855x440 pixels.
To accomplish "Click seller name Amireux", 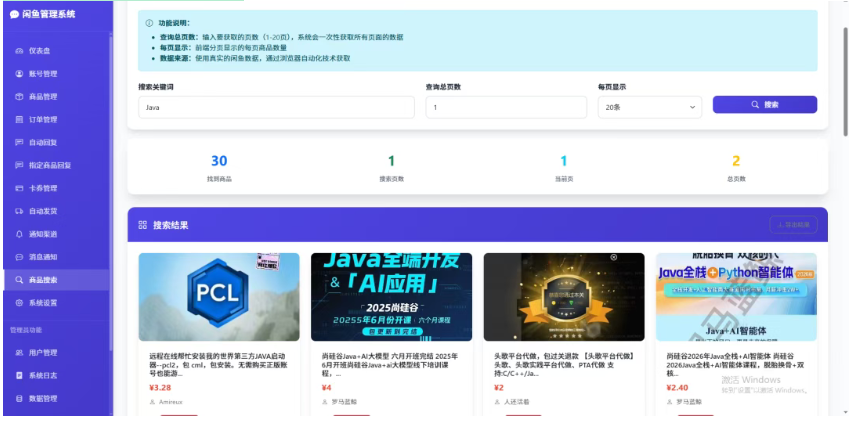I will (x=171, y=402).
